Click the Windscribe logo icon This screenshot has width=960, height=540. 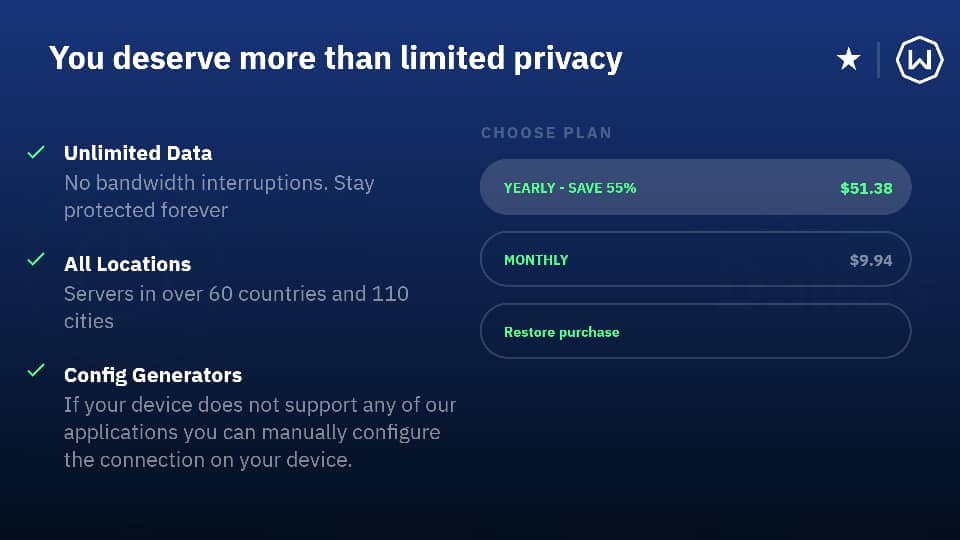tap(920, 60)
